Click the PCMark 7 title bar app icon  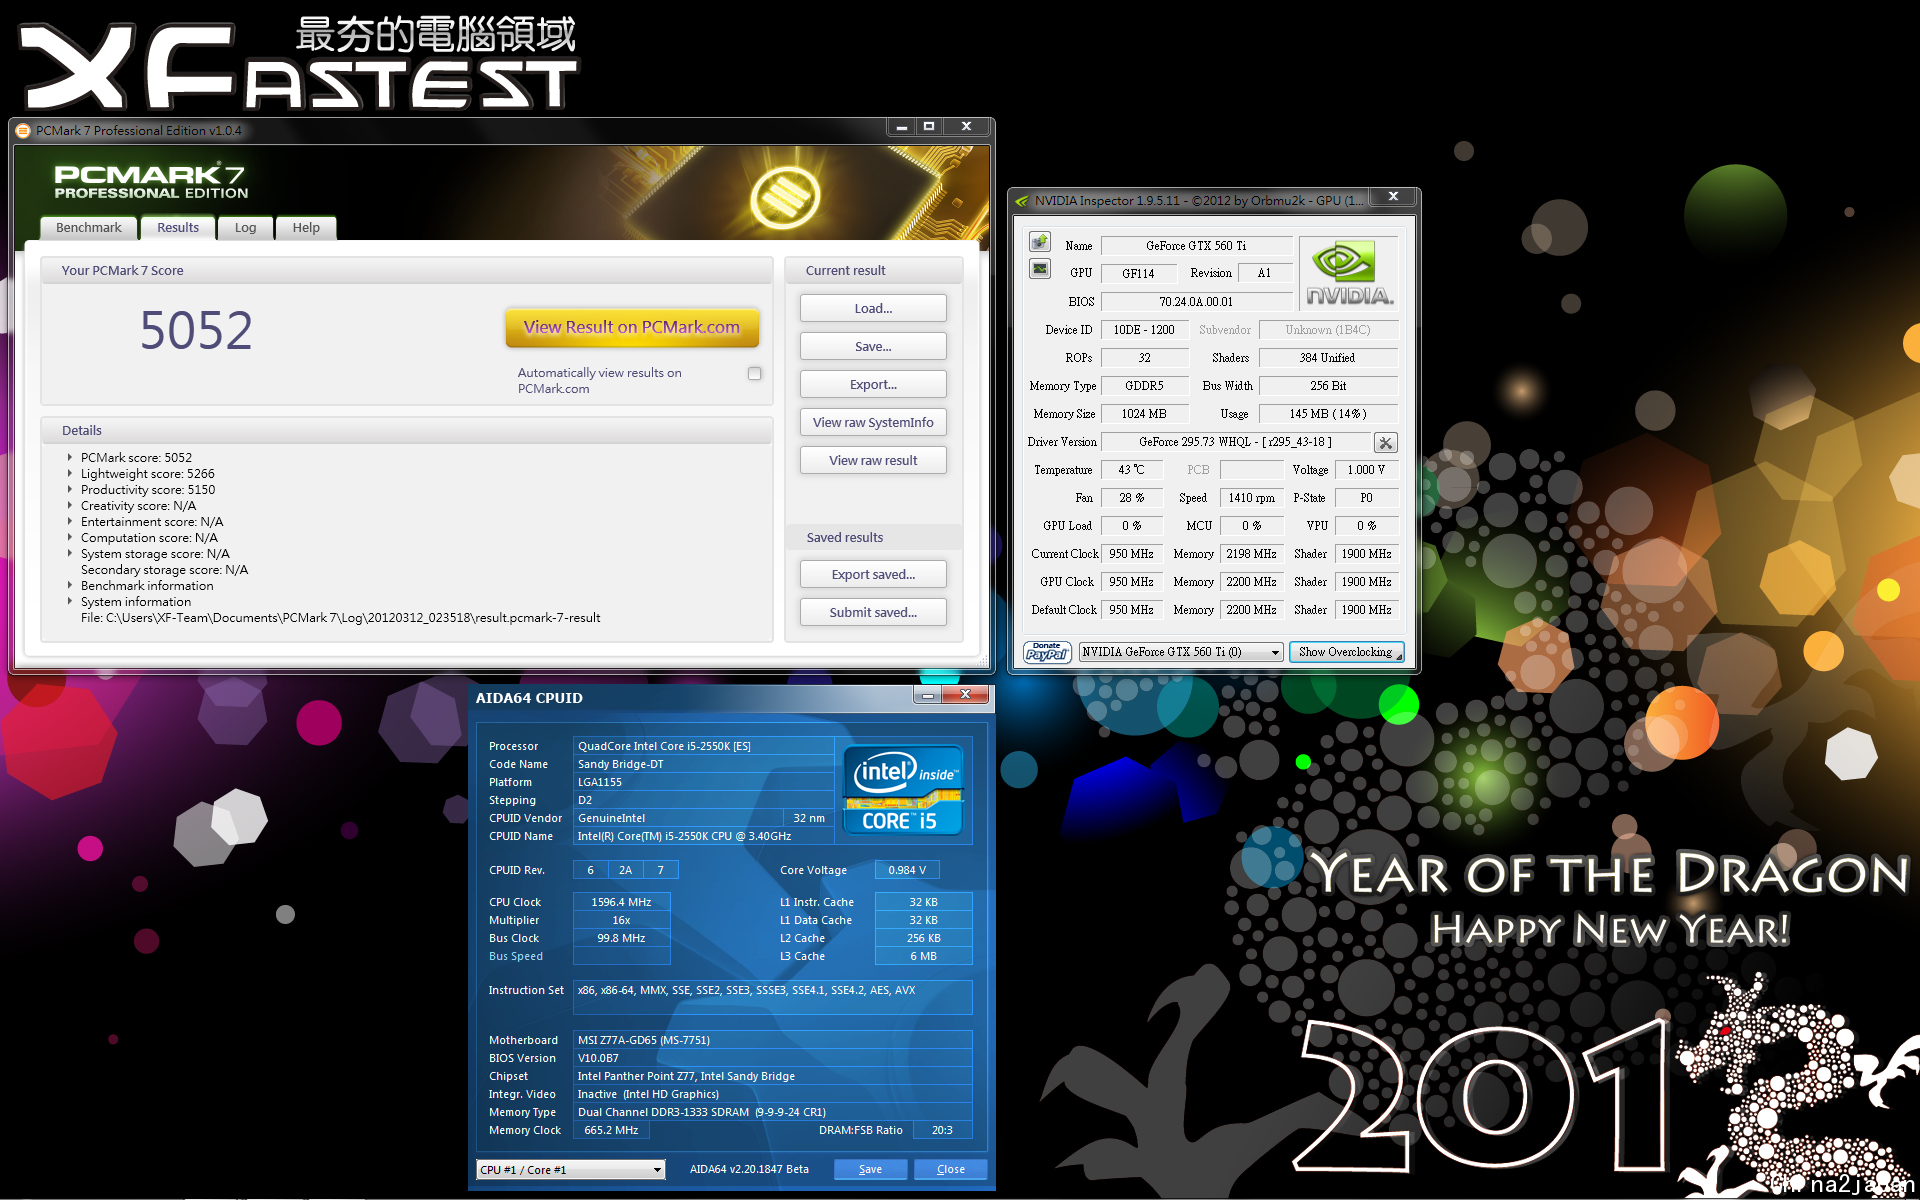point(23,130)
